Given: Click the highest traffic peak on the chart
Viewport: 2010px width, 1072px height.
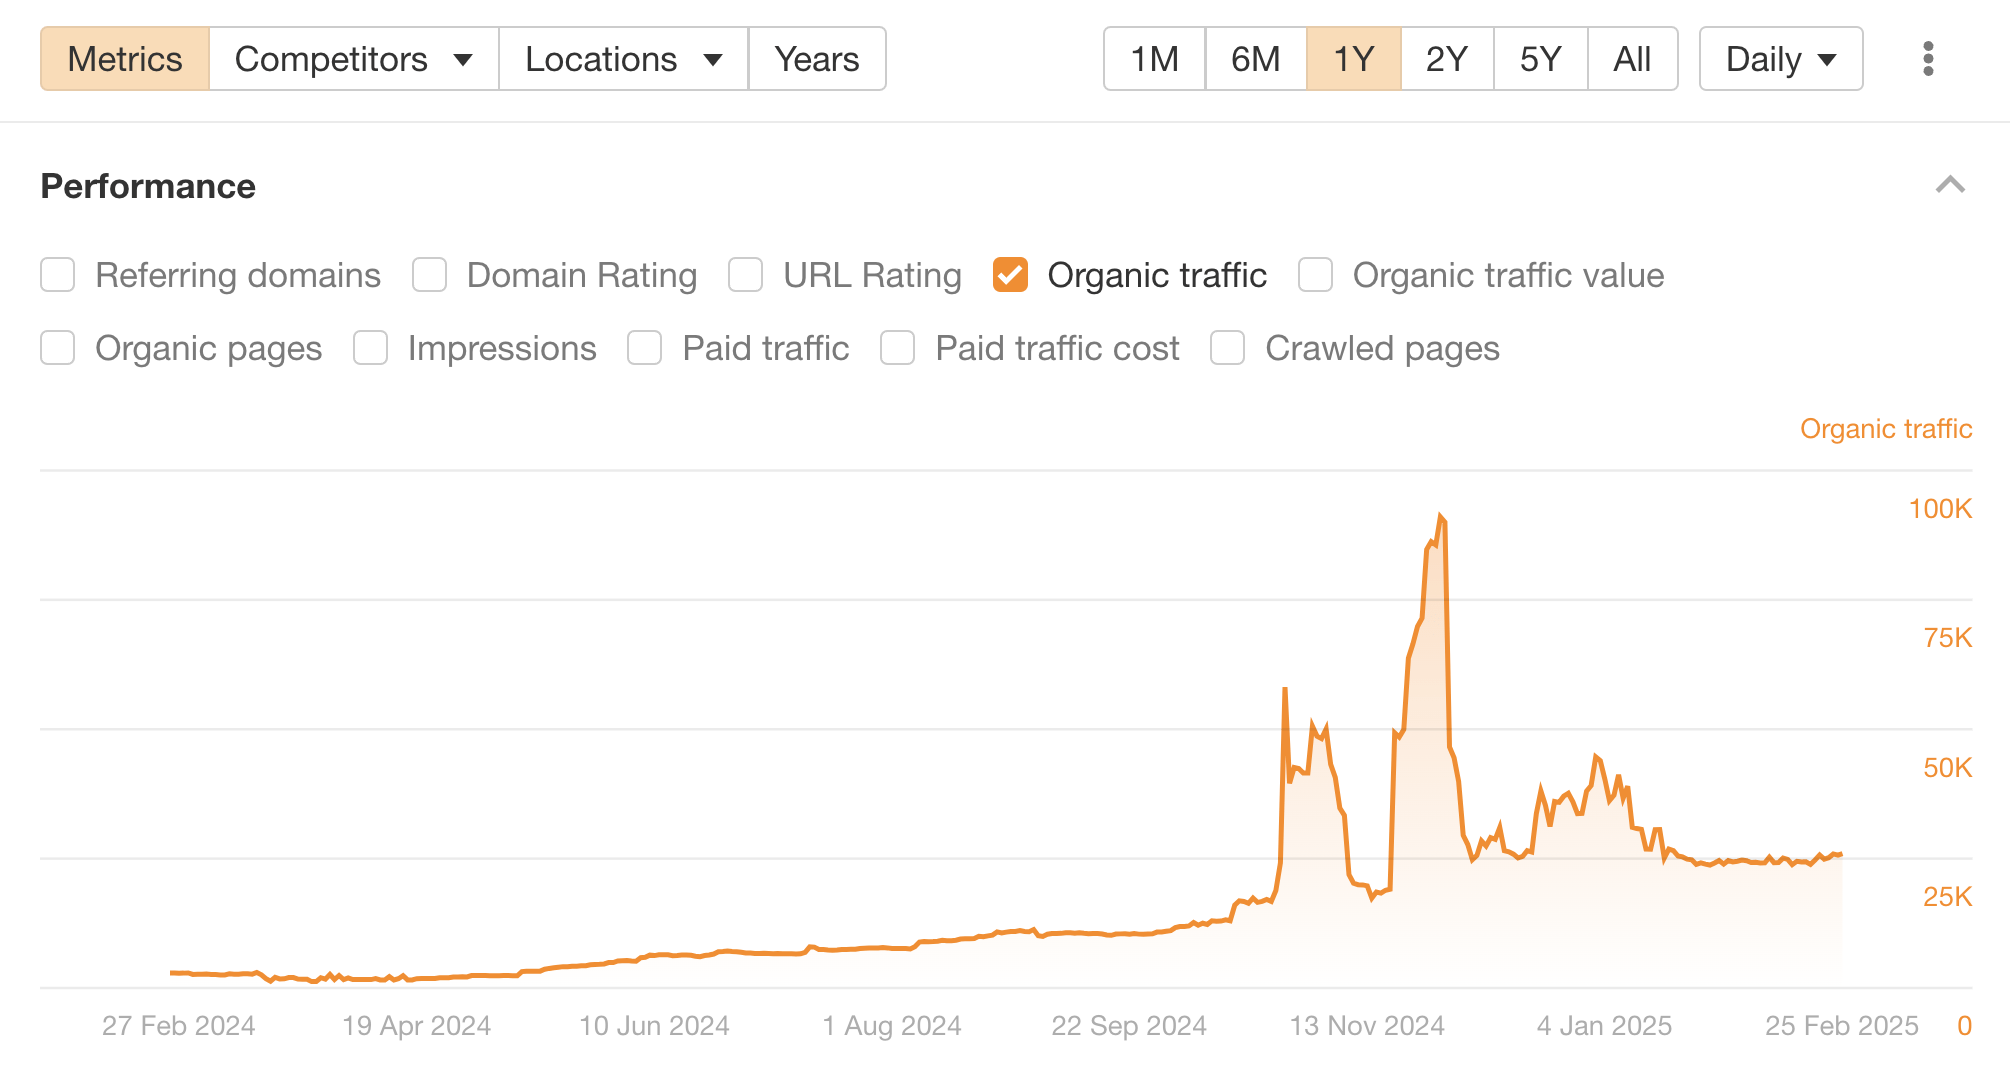Looking at the screenshot, I should pos(1440,517).
